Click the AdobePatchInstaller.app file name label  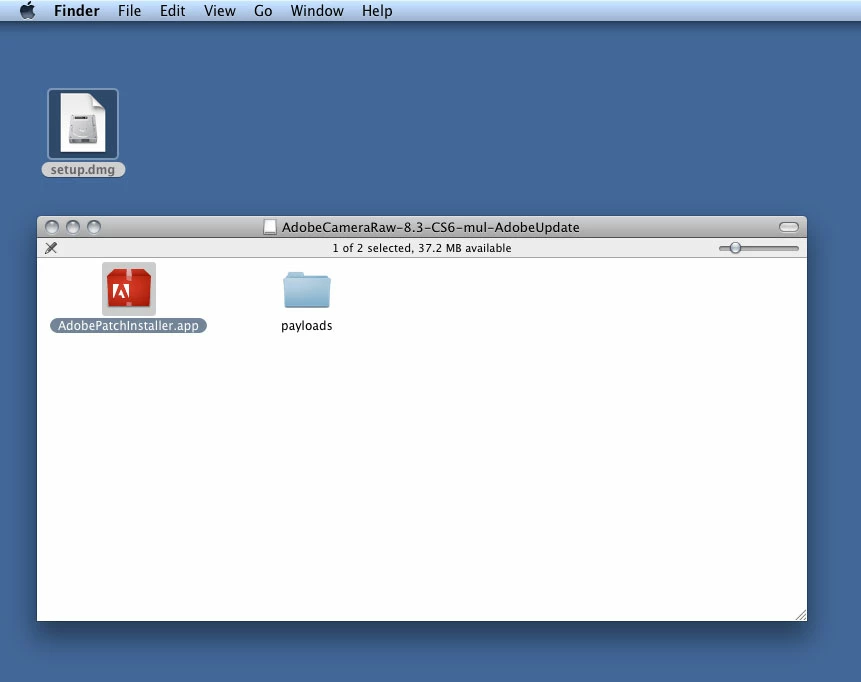pos(128,326)
